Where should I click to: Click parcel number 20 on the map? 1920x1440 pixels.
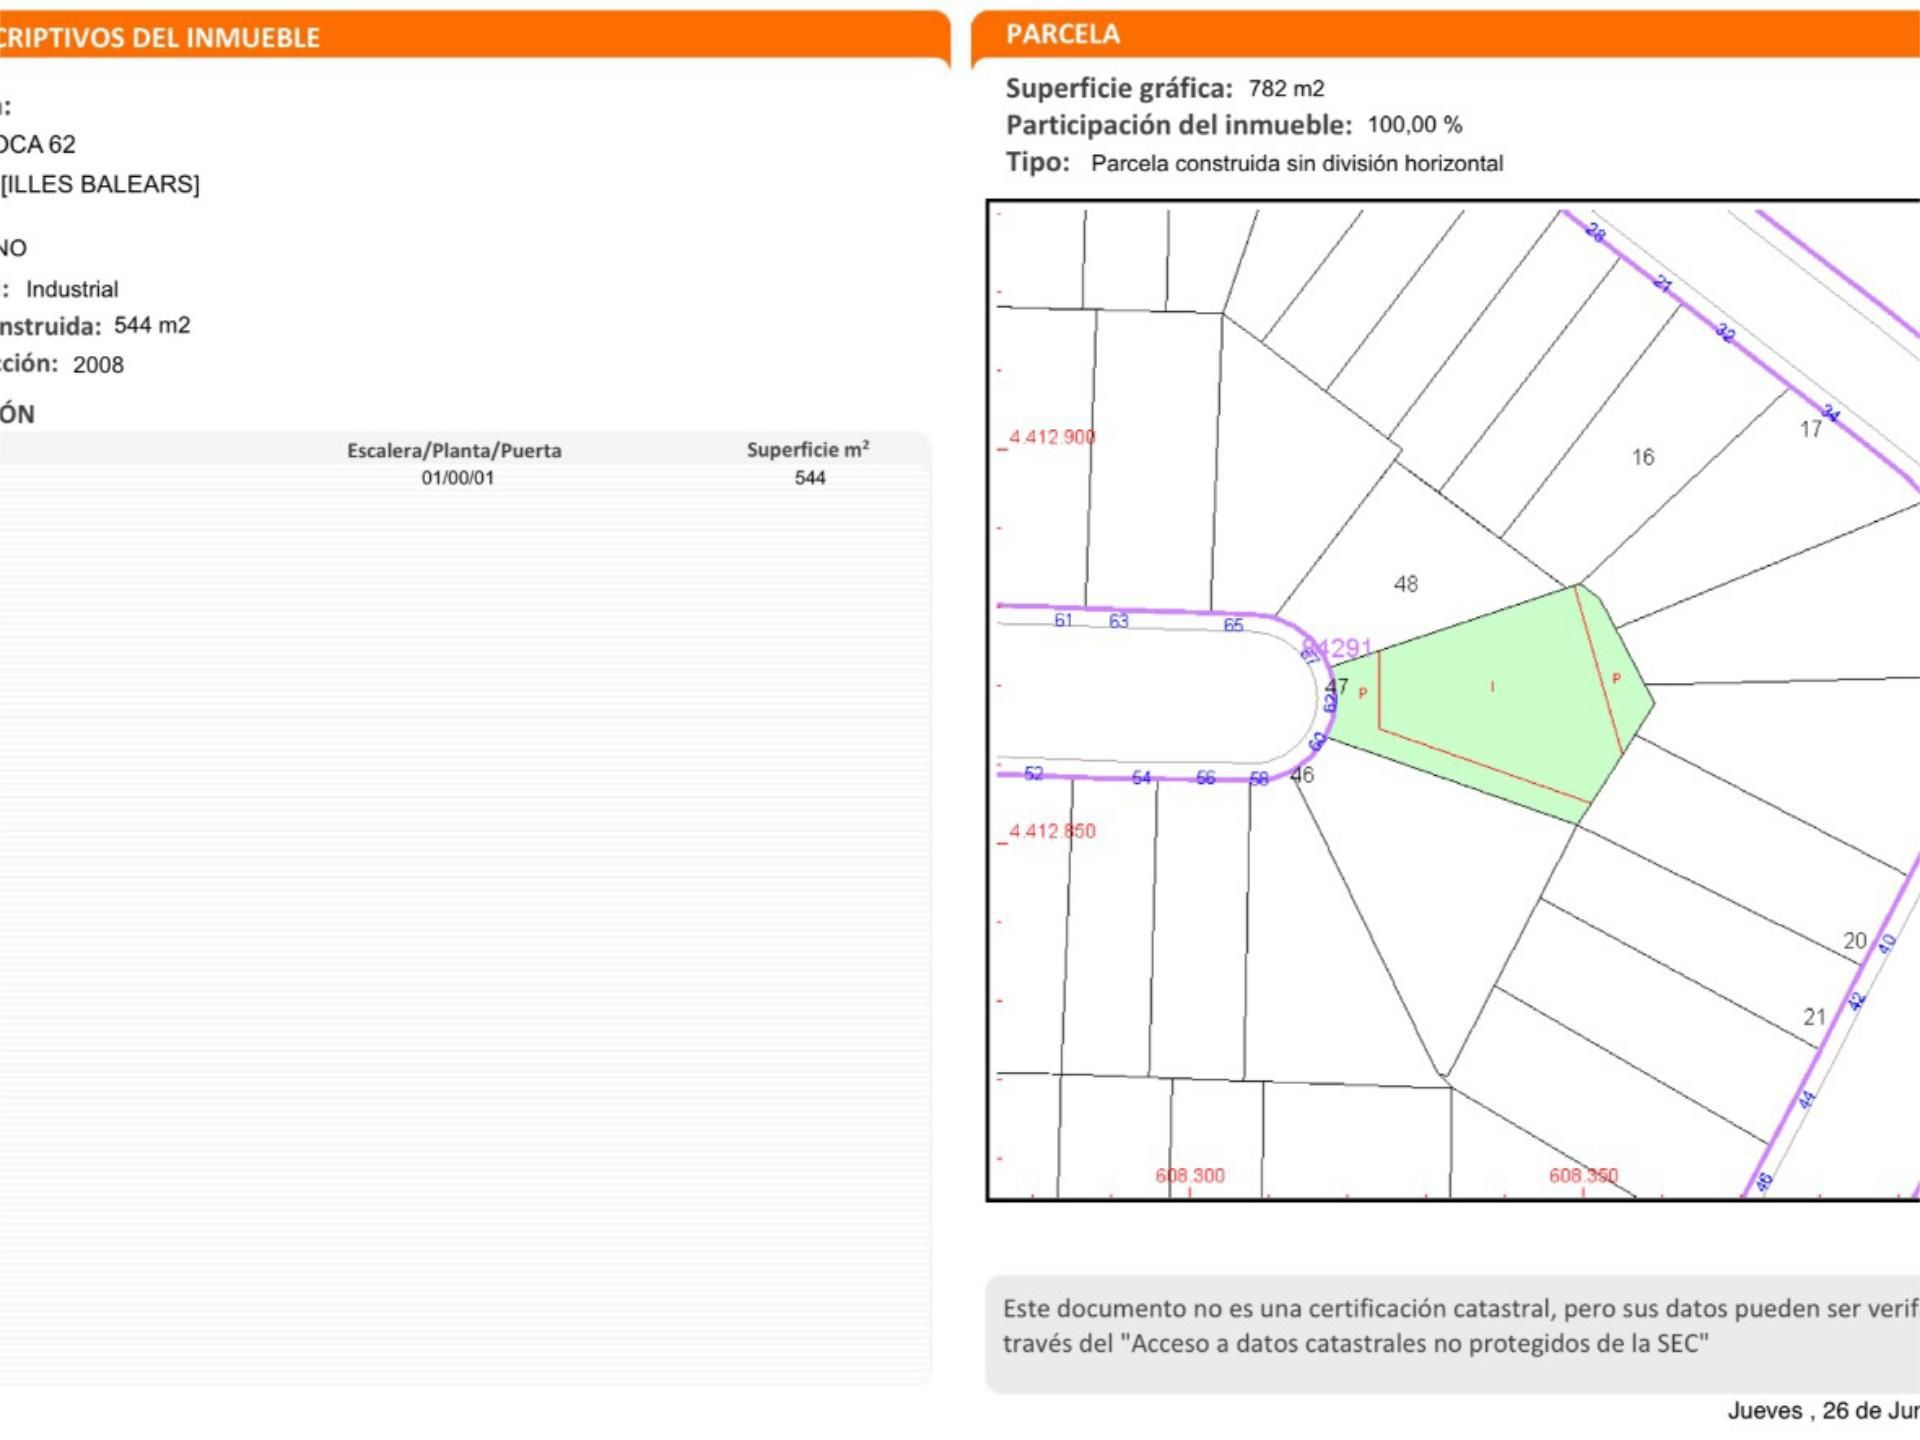click(1854, 941)
